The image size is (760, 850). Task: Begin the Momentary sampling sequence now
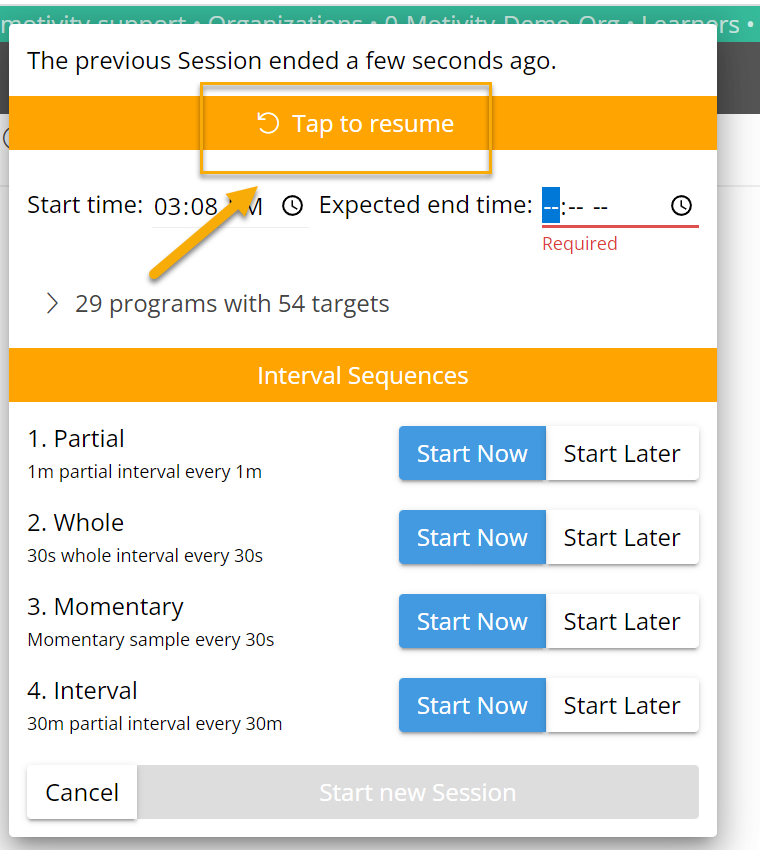point(472,621)
